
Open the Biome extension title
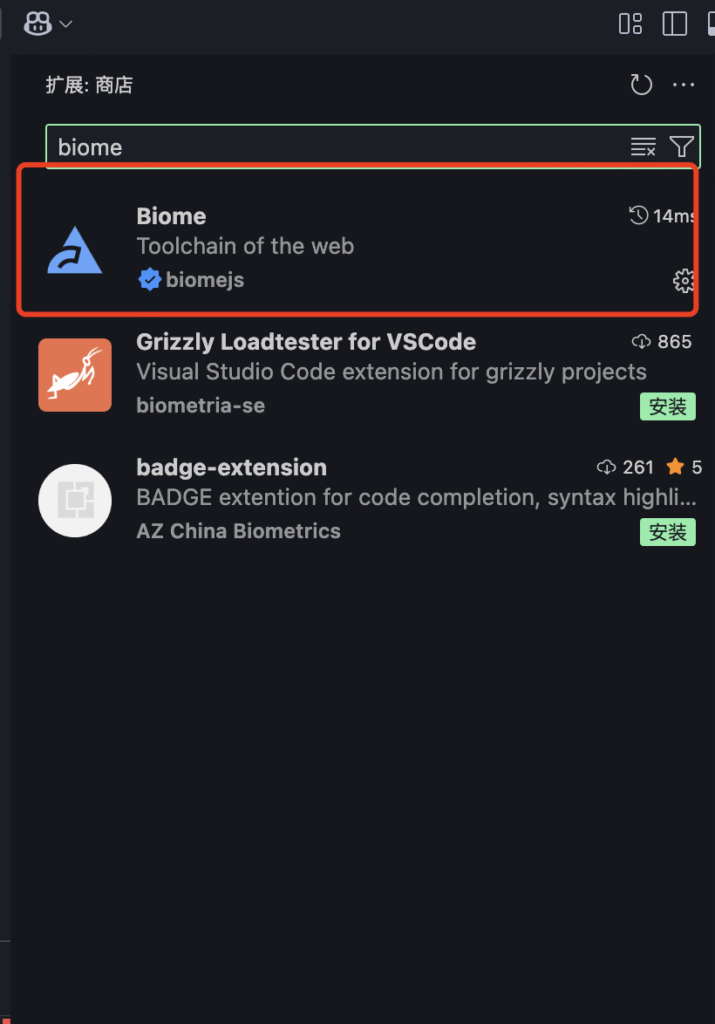(x=171, y=216)
